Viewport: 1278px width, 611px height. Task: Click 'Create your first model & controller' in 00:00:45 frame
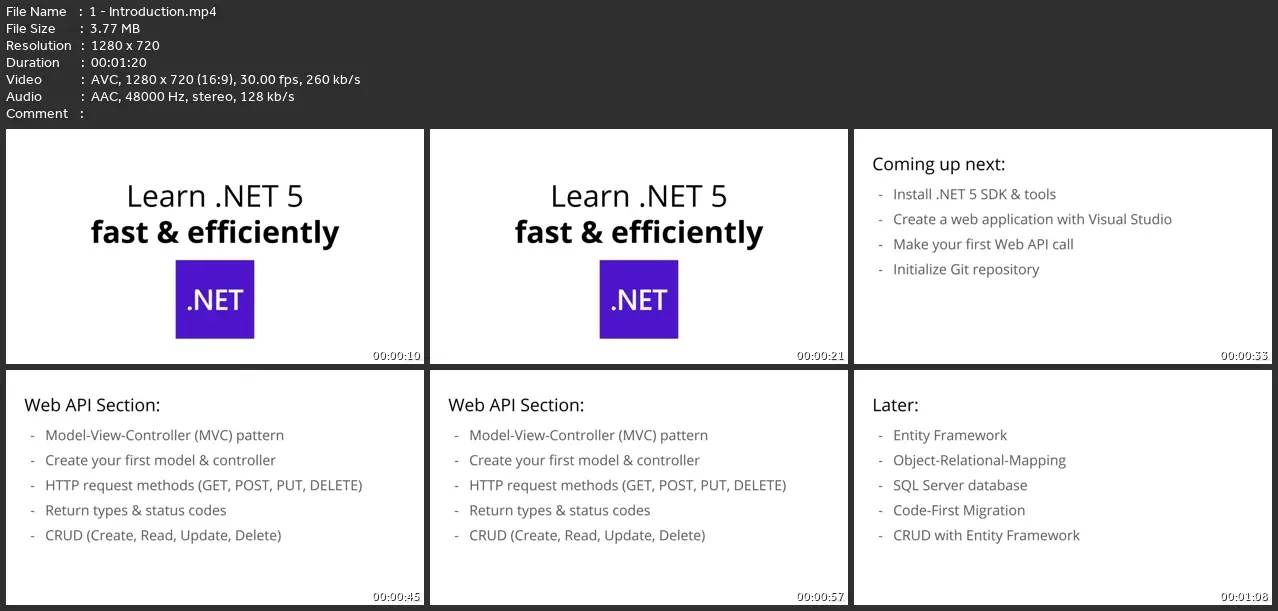(160, 460)
